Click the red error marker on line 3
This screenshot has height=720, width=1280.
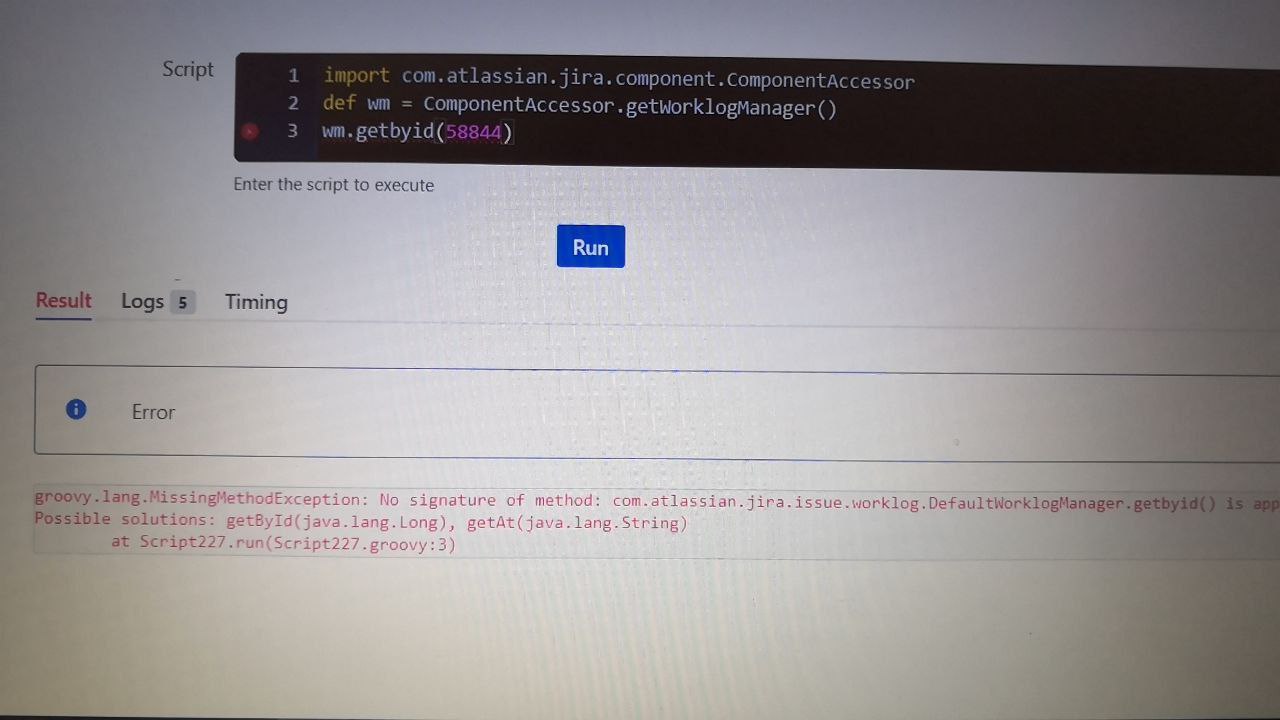pyautogui.click(x=250, y=131)
